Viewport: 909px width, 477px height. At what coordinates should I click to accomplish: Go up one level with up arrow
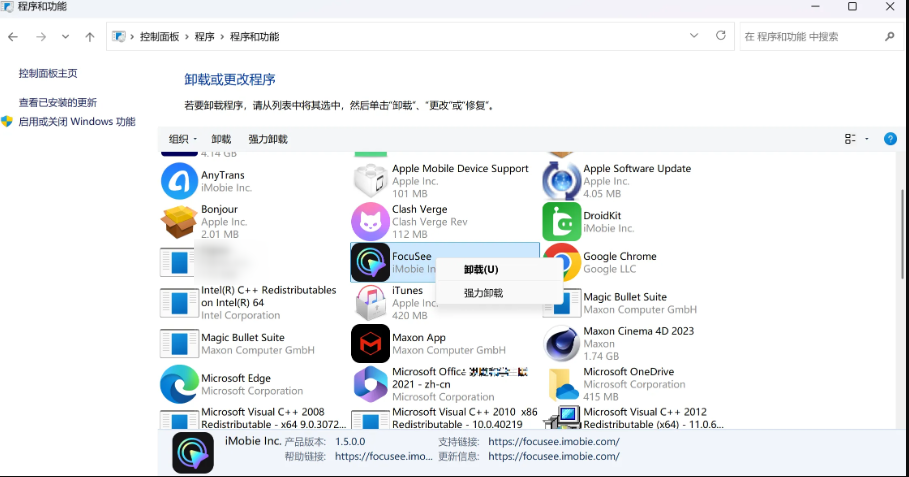90,37
